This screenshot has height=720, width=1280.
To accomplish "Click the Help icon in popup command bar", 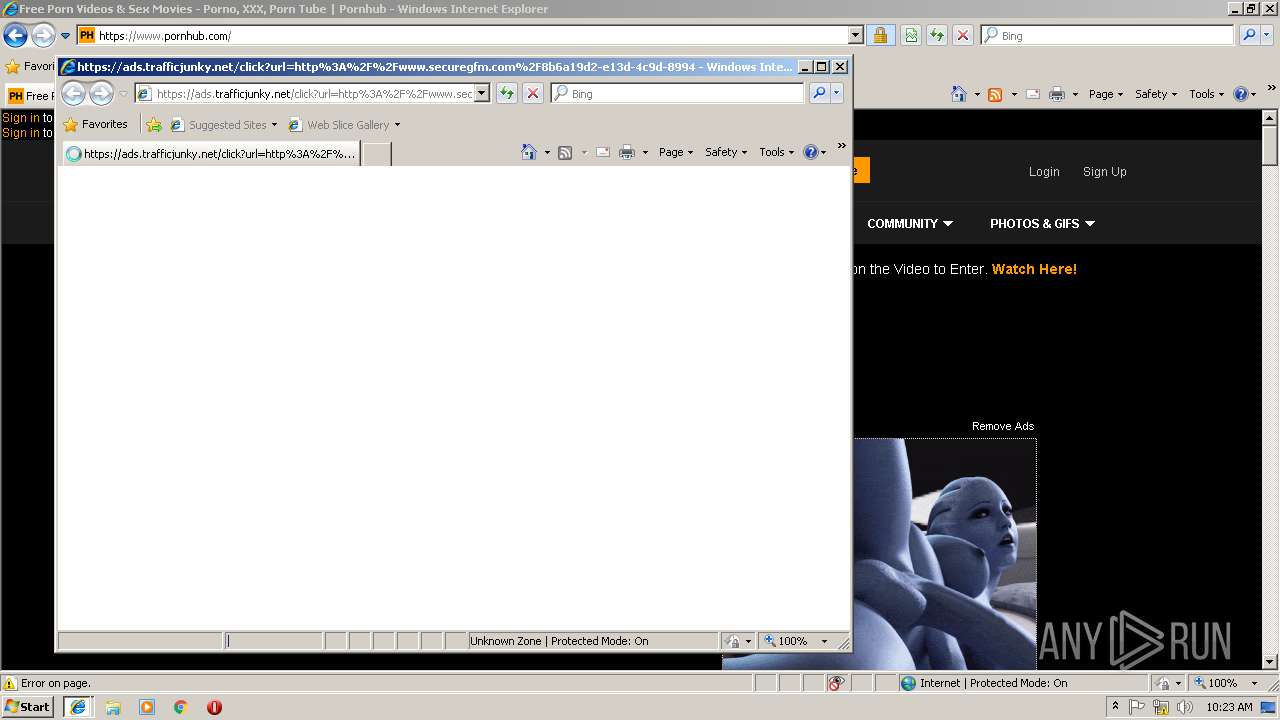I will point(810,152).
